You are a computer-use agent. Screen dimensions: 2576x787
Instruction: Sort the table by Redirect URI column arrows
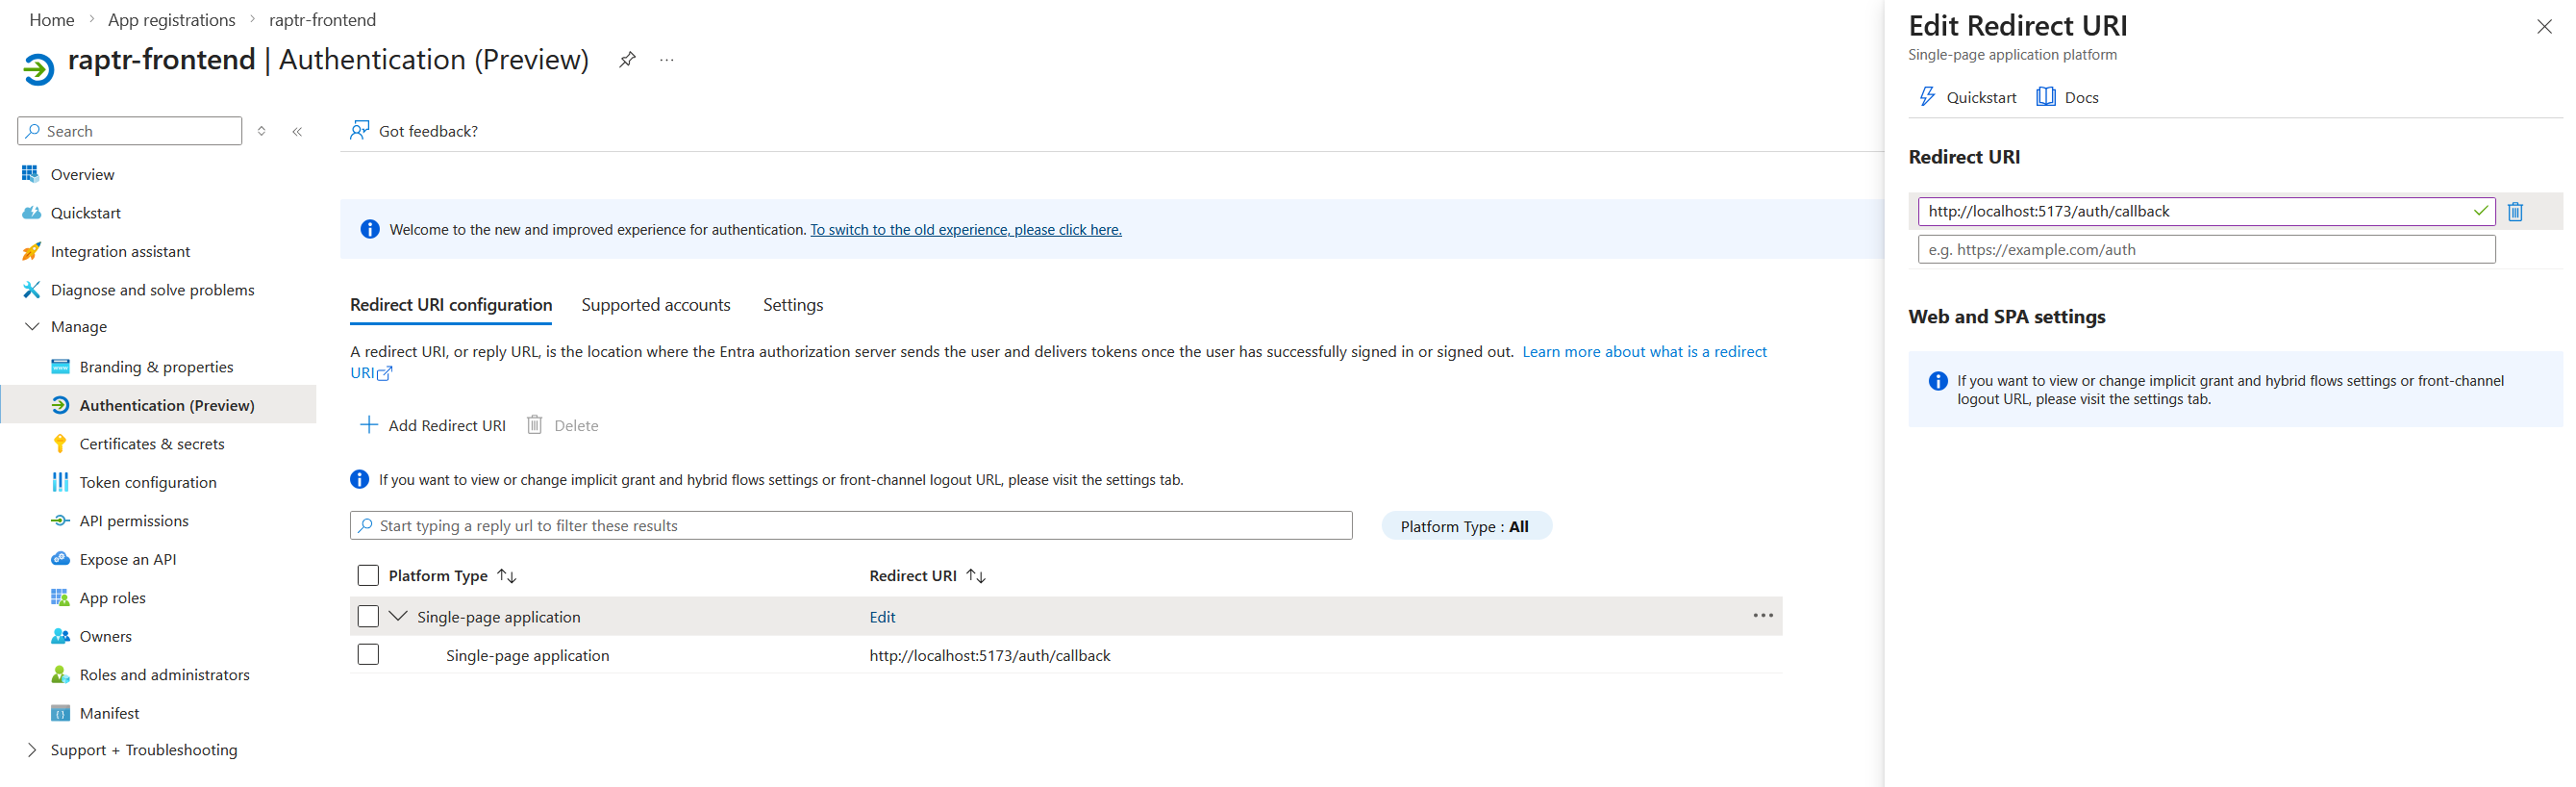pyautogui.click(x=976, y=576)
